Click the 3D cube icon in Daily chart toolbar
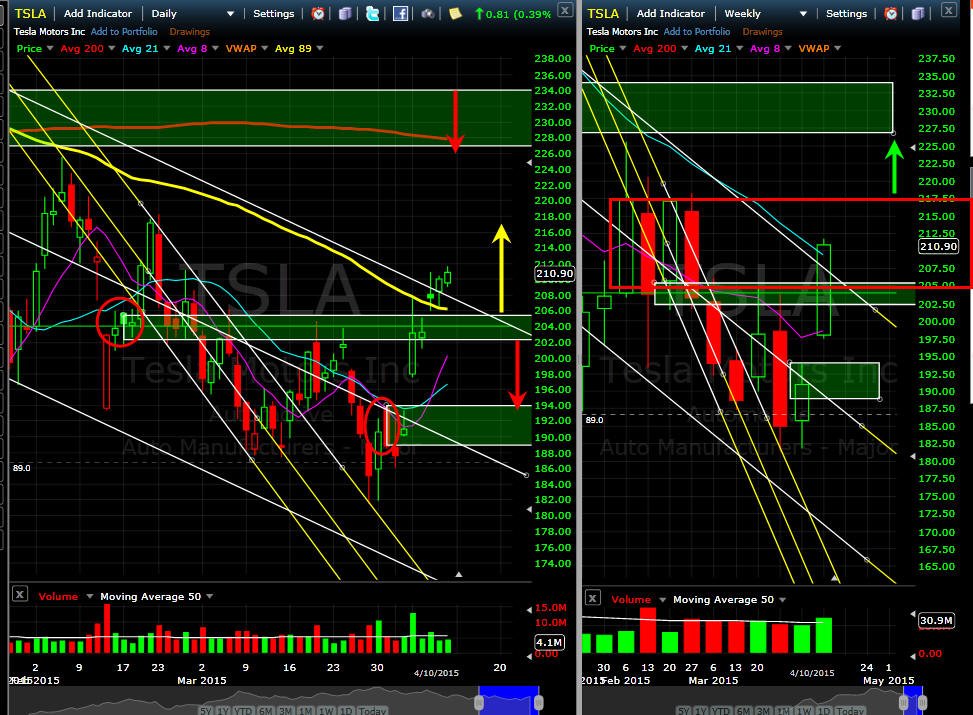 (x=345, y=13)
